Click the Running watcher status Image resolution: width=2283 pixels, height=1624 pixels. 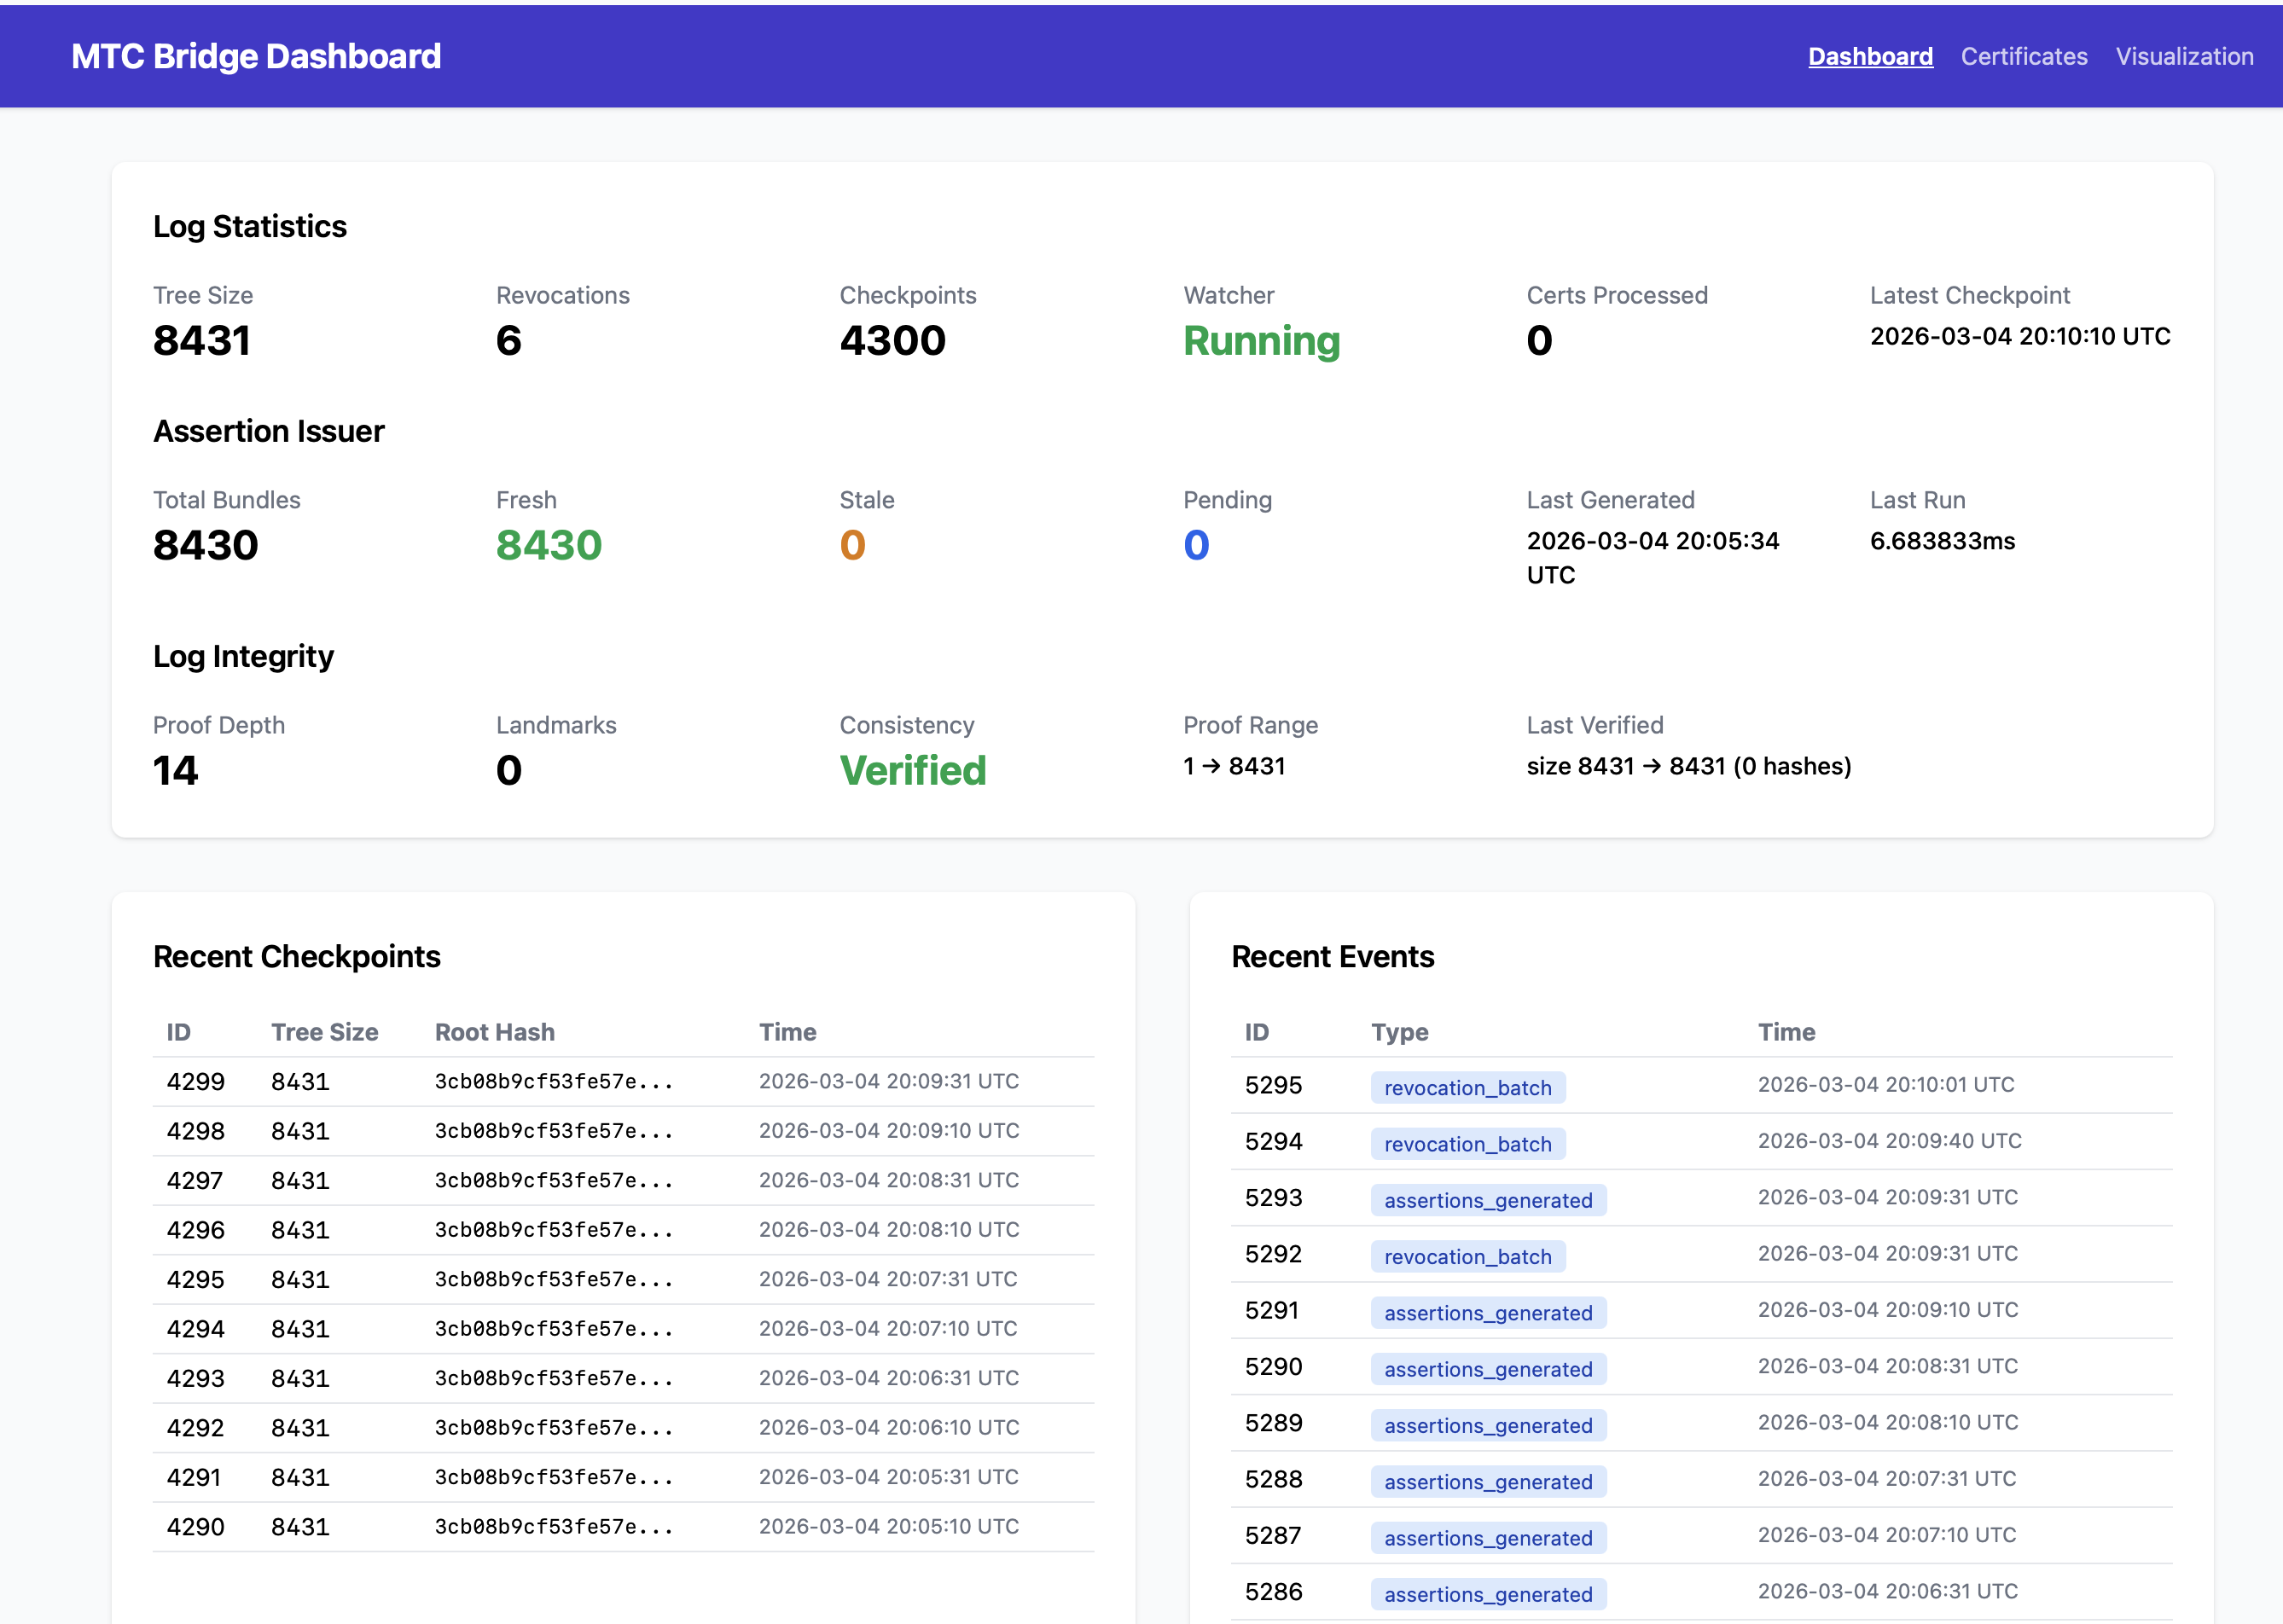click(x=1261, y=341)
